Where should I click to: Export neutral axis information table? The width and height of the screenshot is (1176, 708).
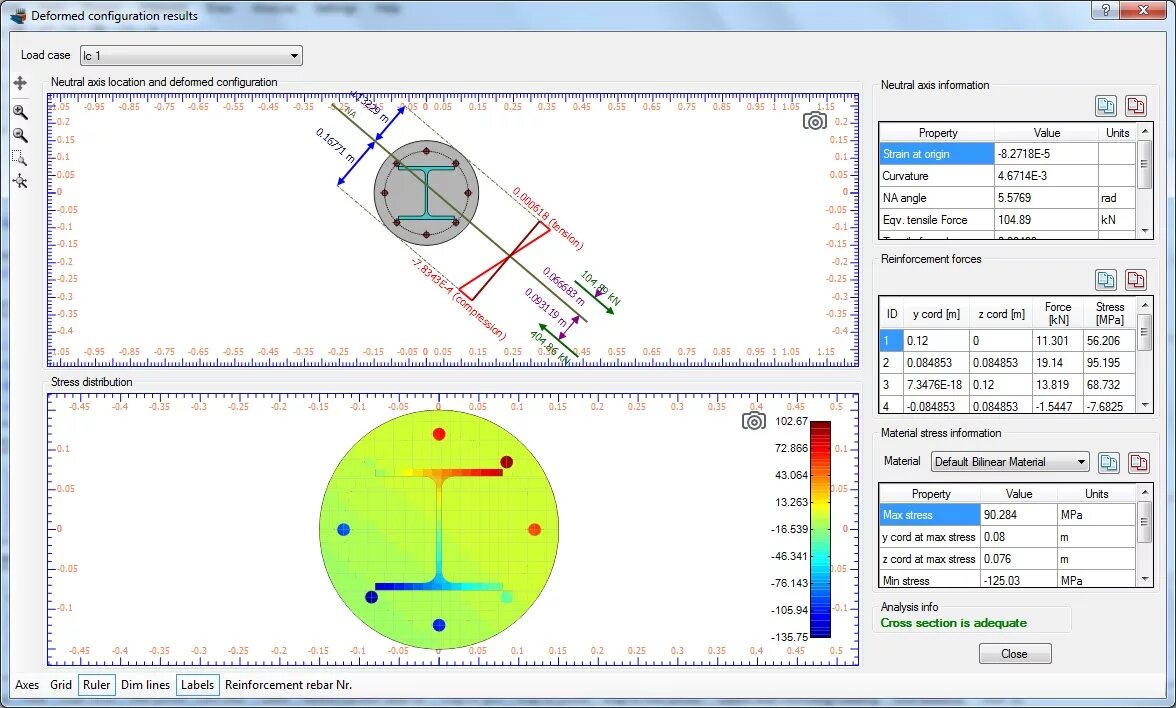click(1136, 106)
